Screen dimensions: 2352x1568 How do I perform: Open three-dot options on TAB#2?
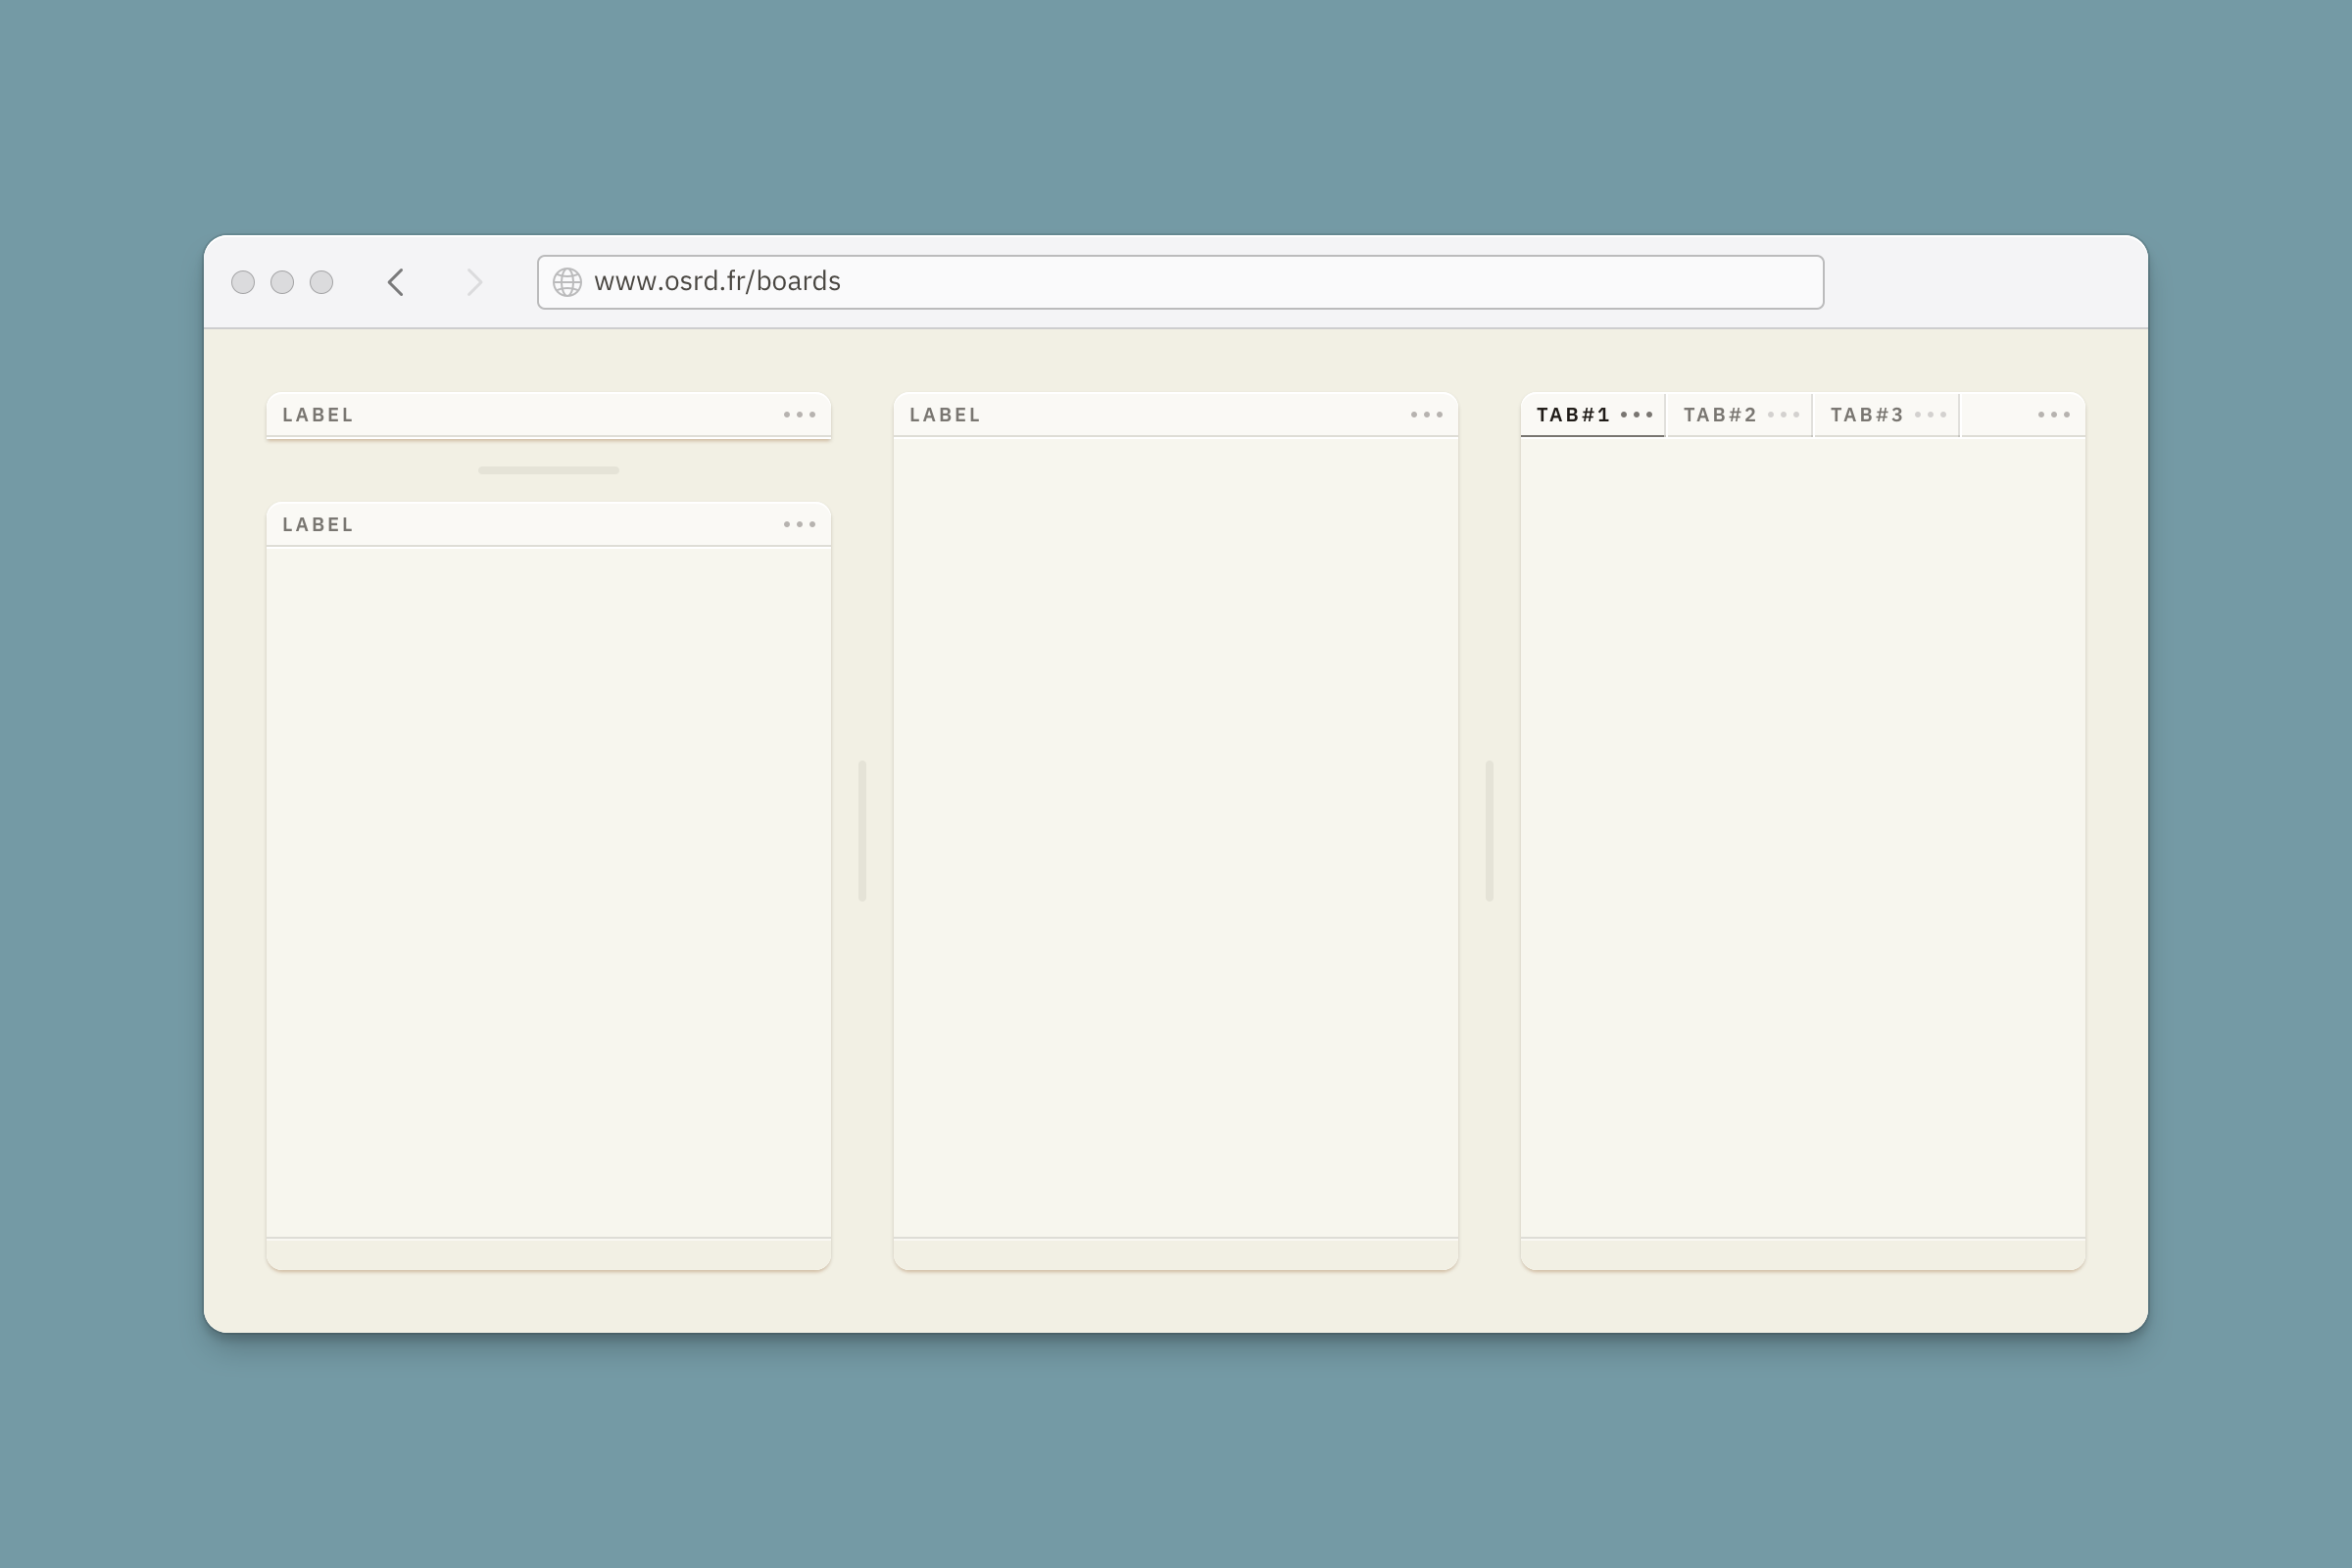(1783, 415)
